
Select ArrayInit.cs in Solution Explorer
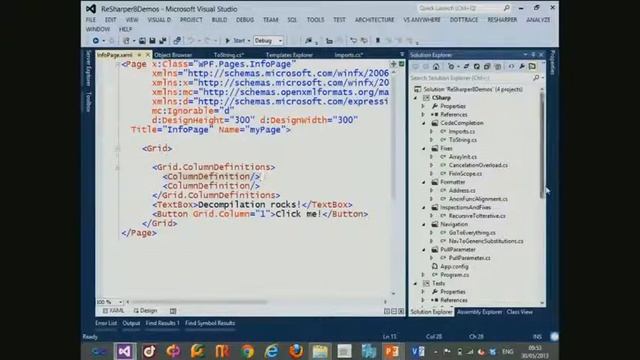coord(462,157)
